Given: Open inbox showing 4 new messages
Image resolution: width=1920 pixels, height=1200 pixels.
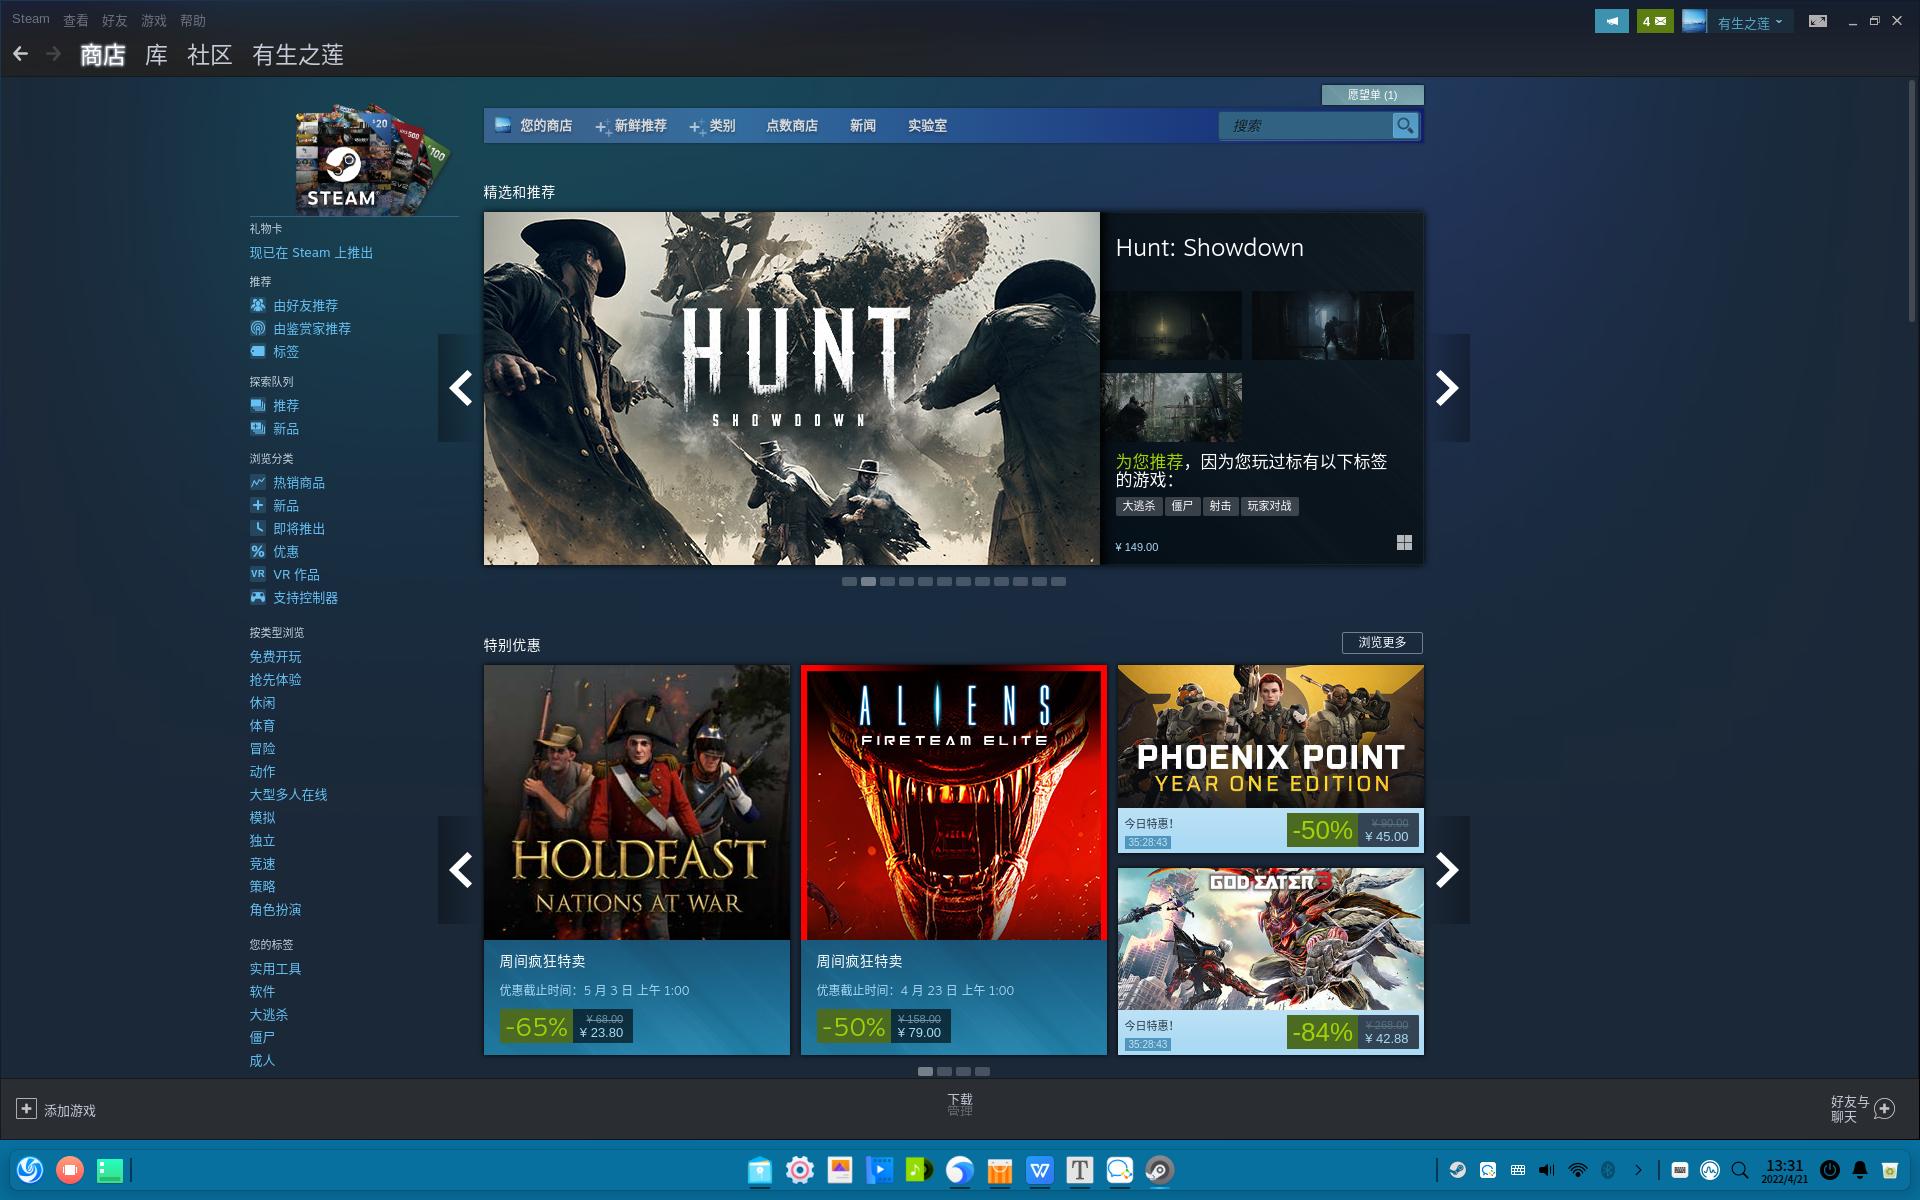Looking at the screenshot, I should (x=1654, y=21).
